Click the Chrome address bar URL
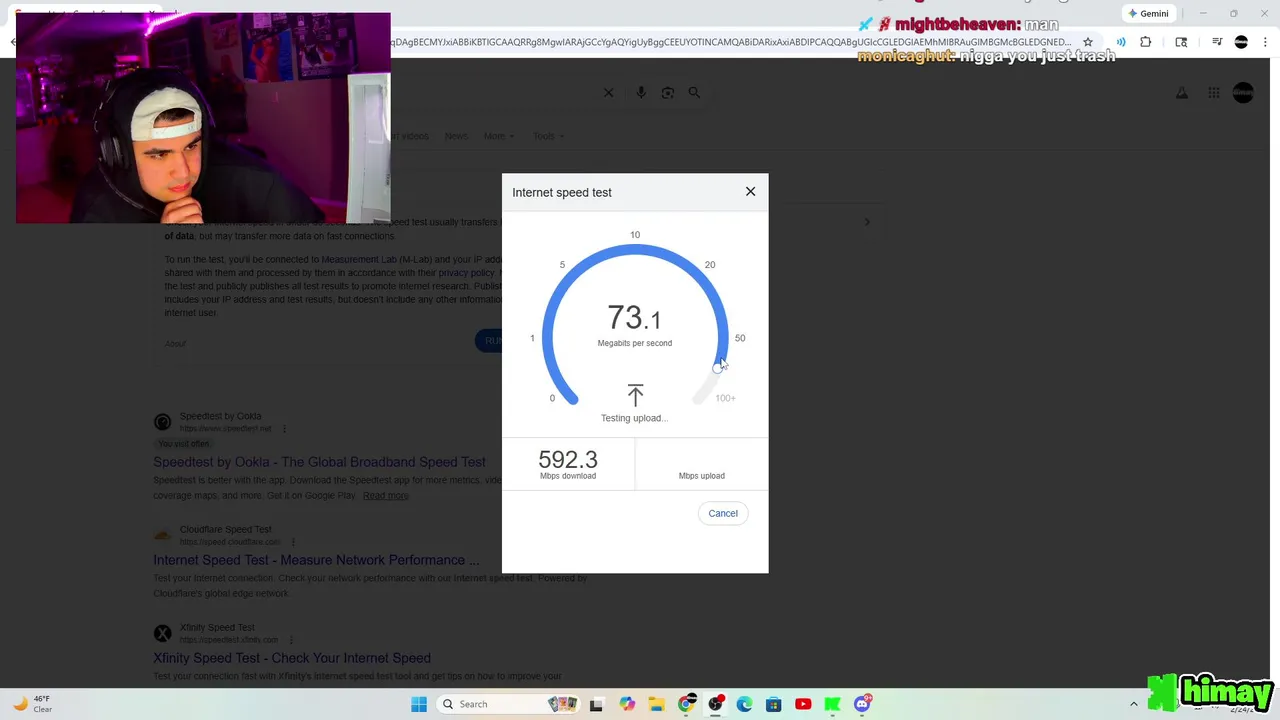Image resolution: width=1280 pixels, height=720 pixels. click(x=730, y=42)
